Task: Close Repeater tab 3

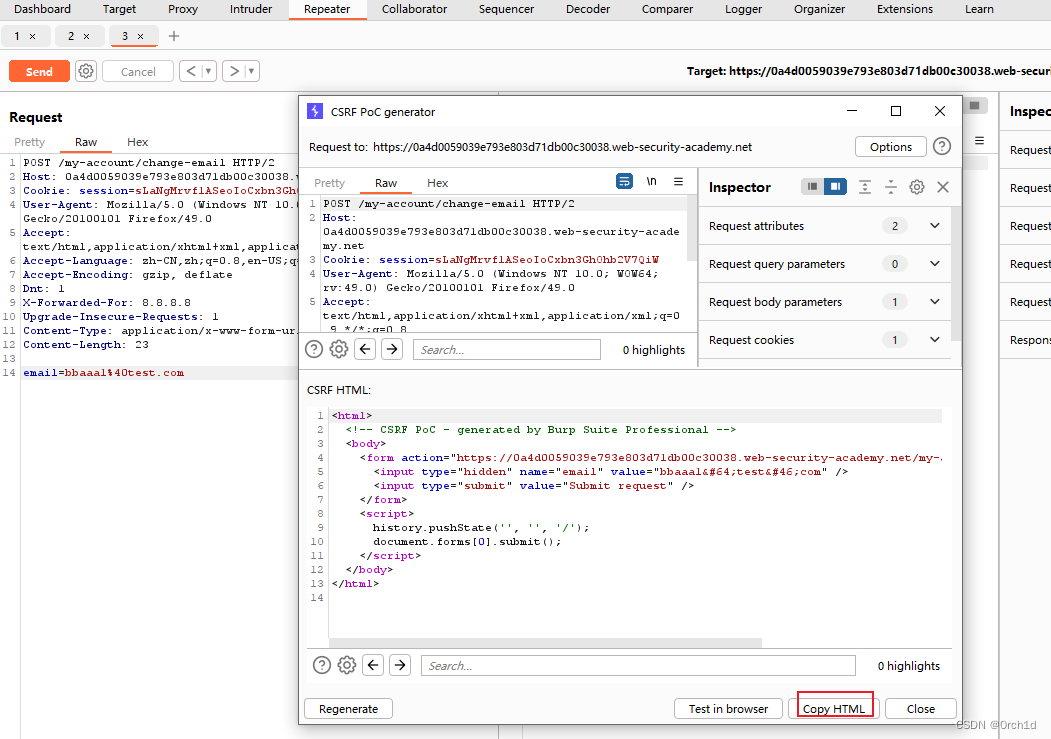Action: pyautogui.click(x=141, y=36)
